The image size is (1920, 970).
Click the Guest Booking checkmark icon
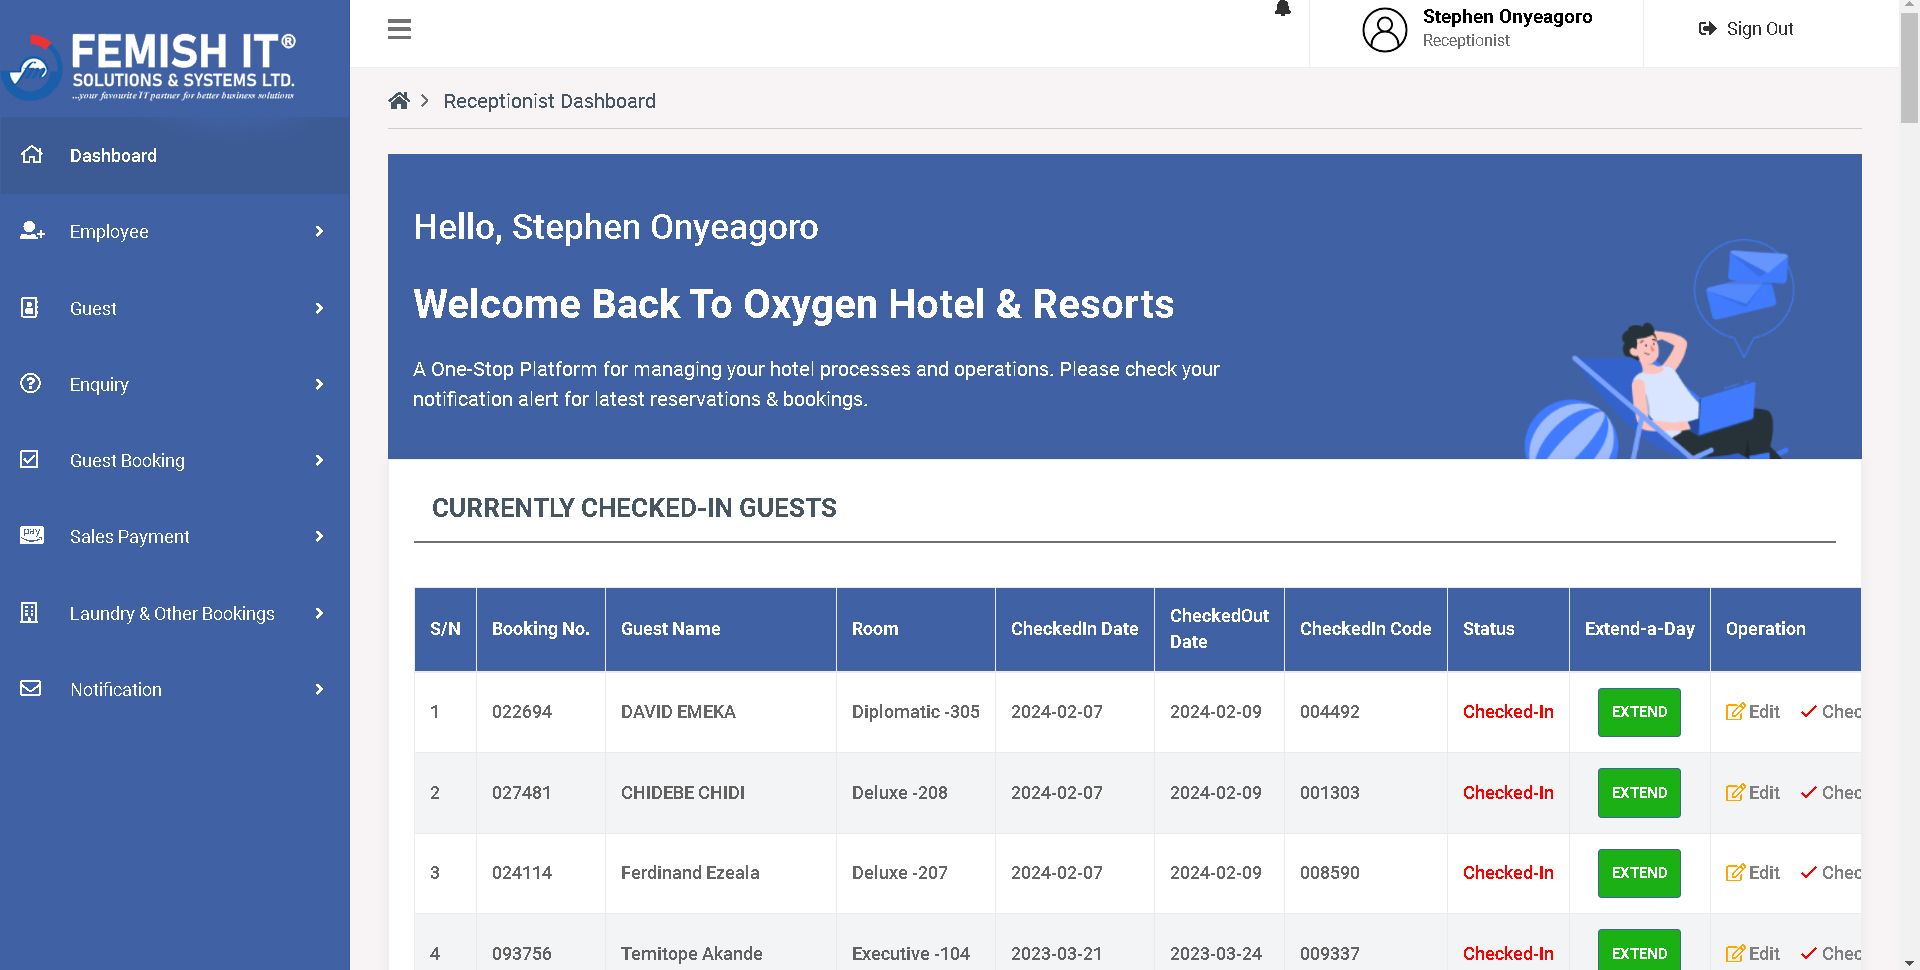tap(30, 459)
